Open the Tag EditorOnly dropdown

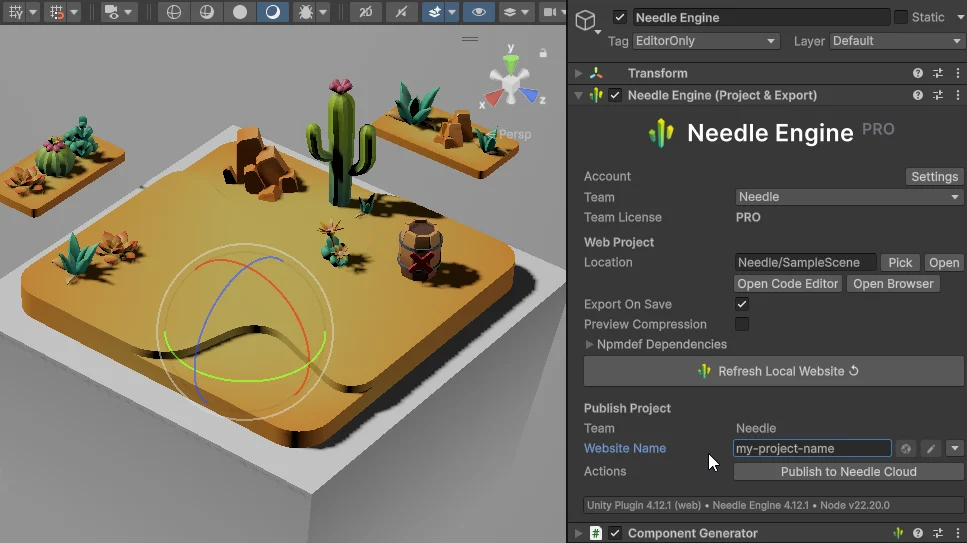pyautogui.click(x=706, y=41)
